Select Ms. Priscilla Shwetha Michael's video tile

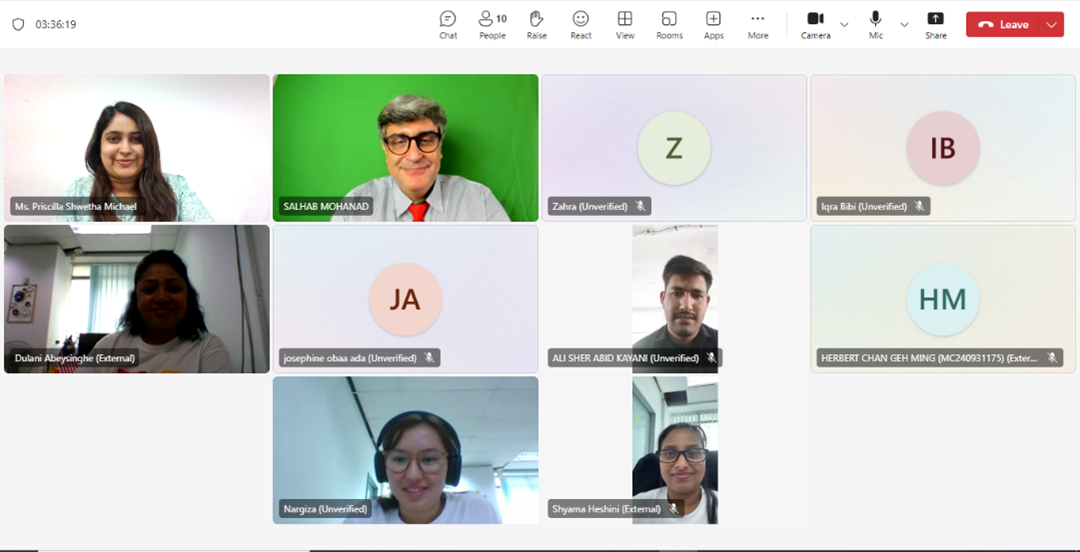136,148
